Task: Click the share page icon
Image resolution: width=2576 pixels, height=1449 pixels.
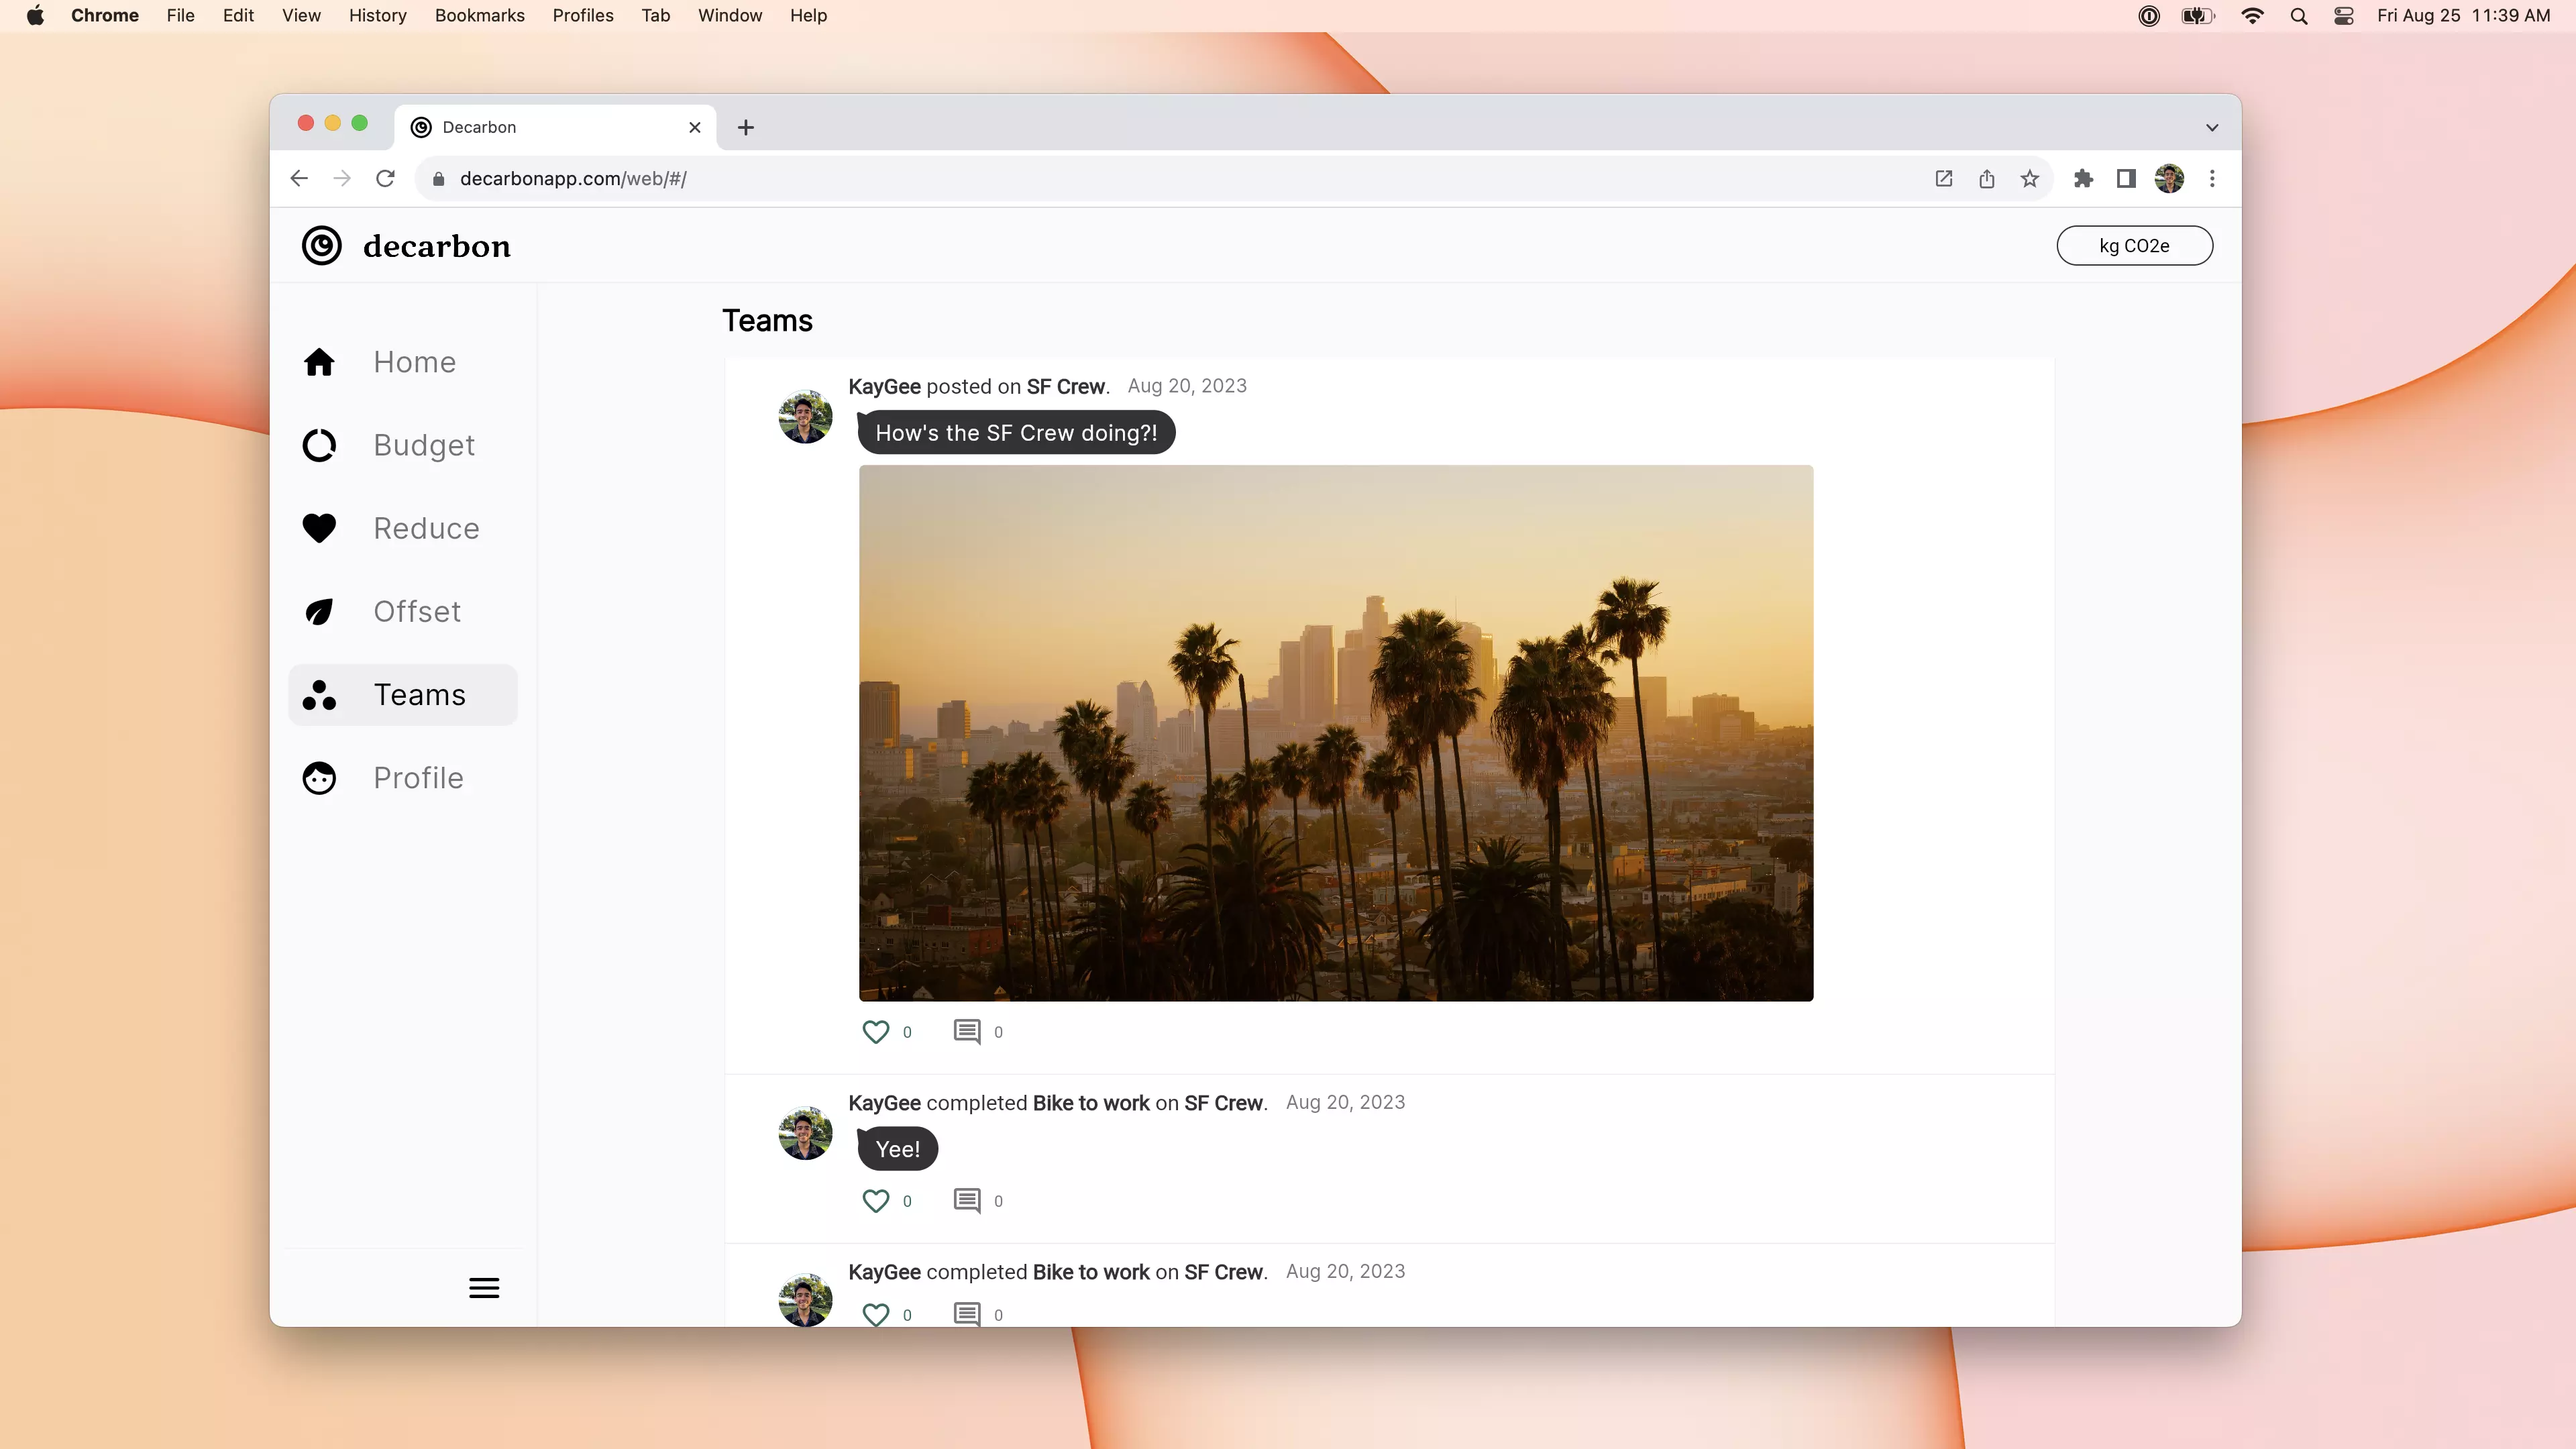Action: [x=1986, y=179]
